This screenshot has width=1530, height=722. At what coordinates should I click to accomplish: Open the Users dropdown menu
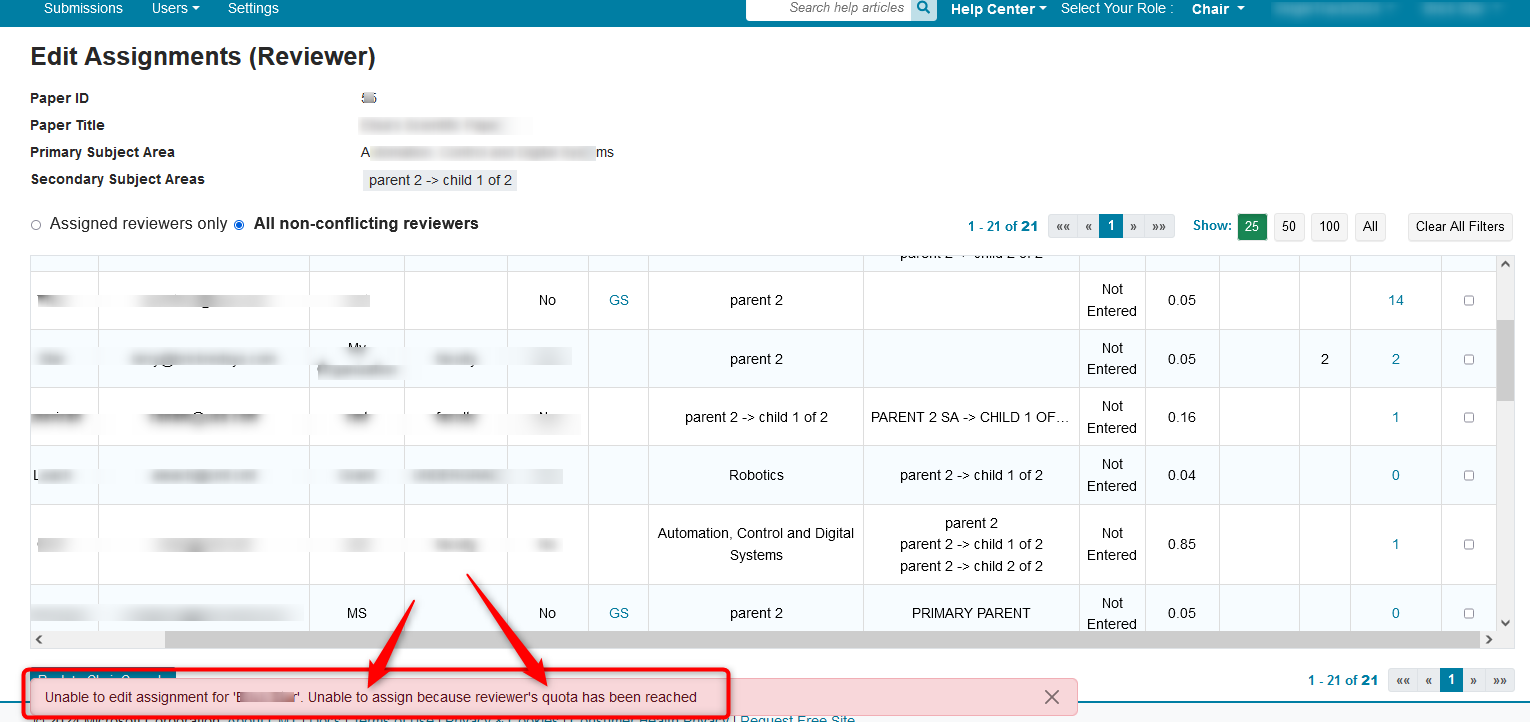click(175, 9)
